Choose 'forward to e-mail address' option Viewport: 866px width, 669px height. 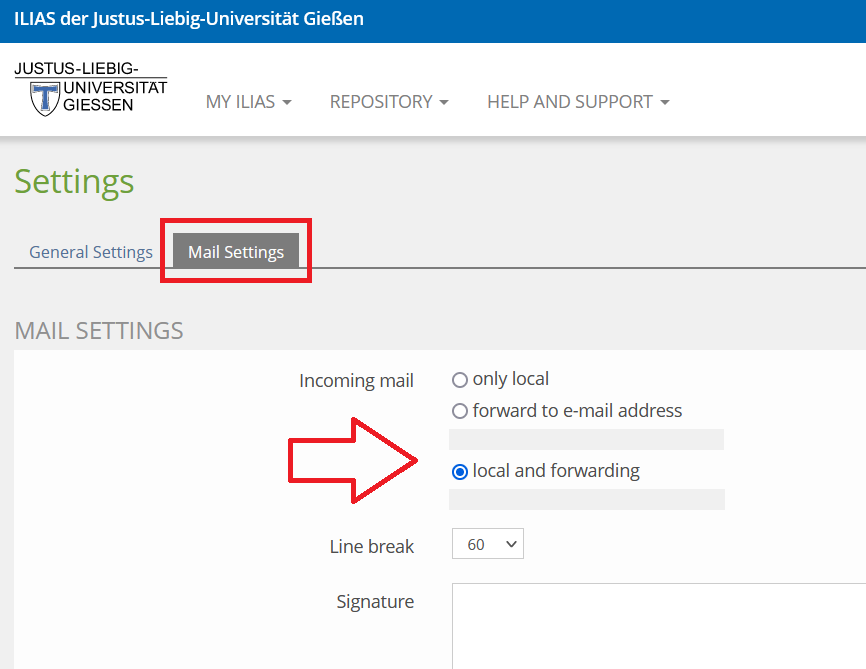(460, 411)
